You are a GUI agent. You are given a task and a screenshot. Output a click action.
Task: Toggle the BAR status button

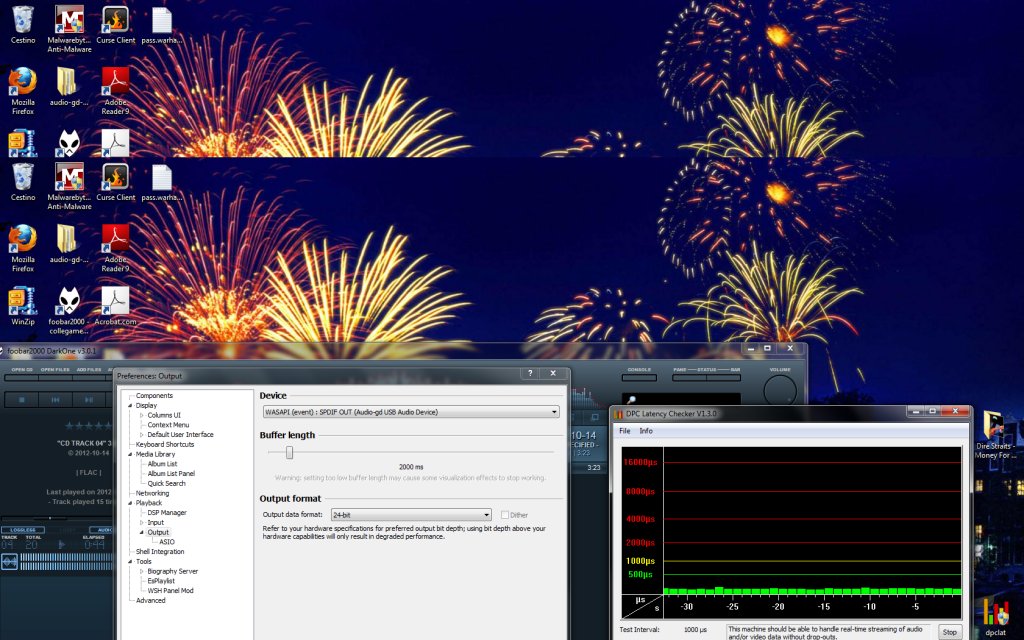pyautogui.click(x=724, y=377)
